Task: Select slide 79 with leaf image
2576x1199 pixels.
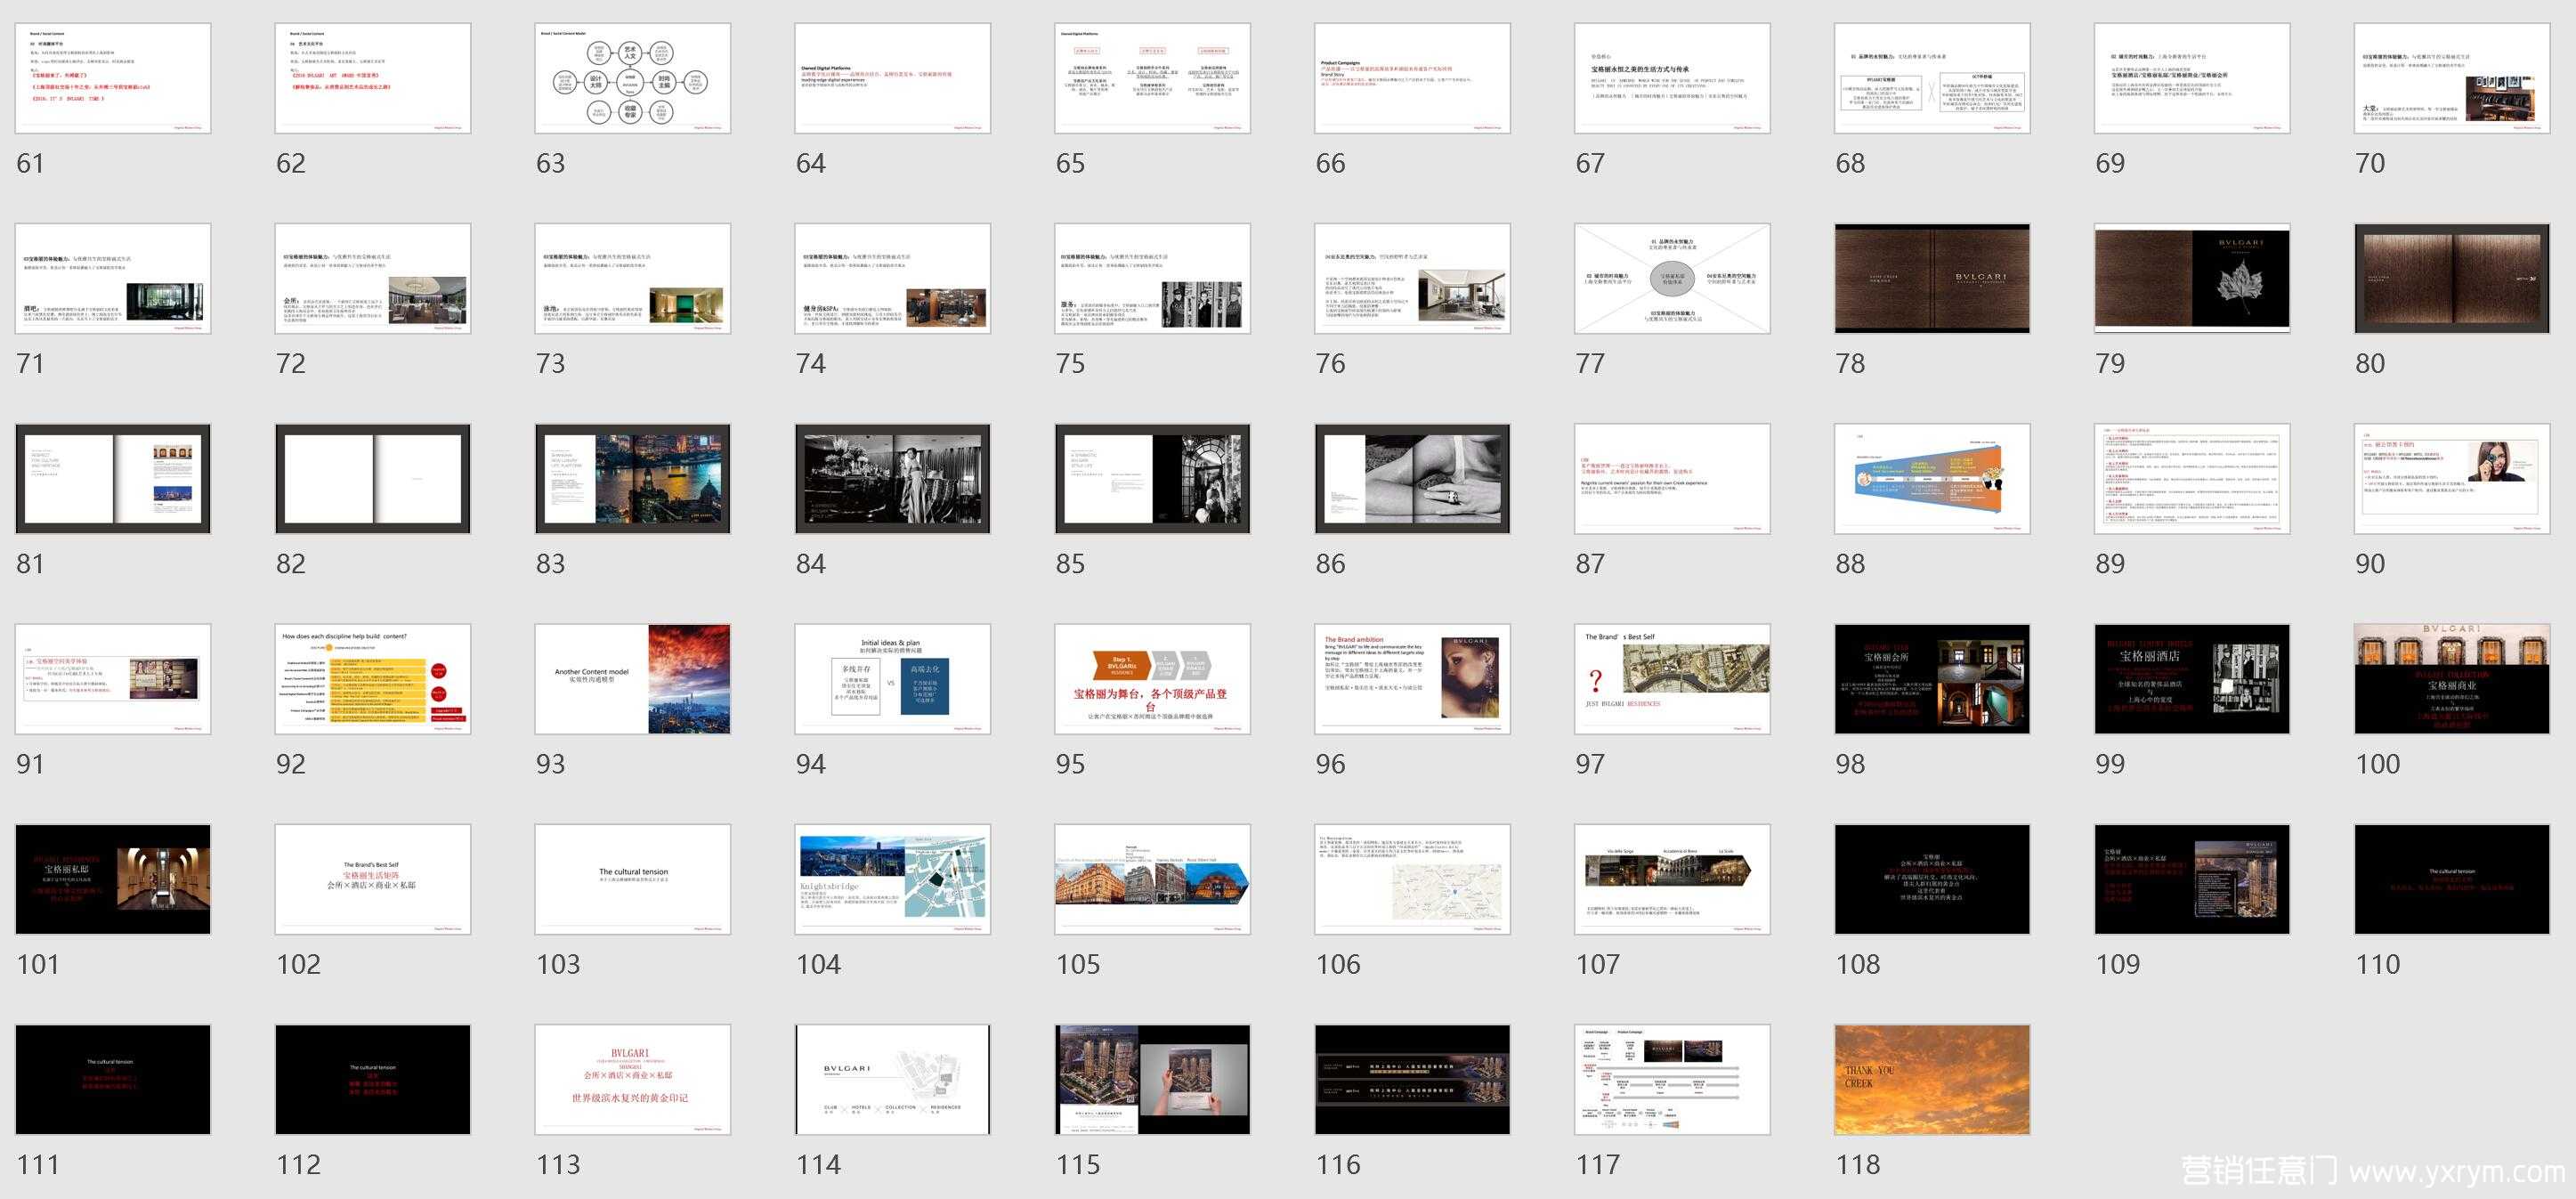Action: pos(2193,278)
